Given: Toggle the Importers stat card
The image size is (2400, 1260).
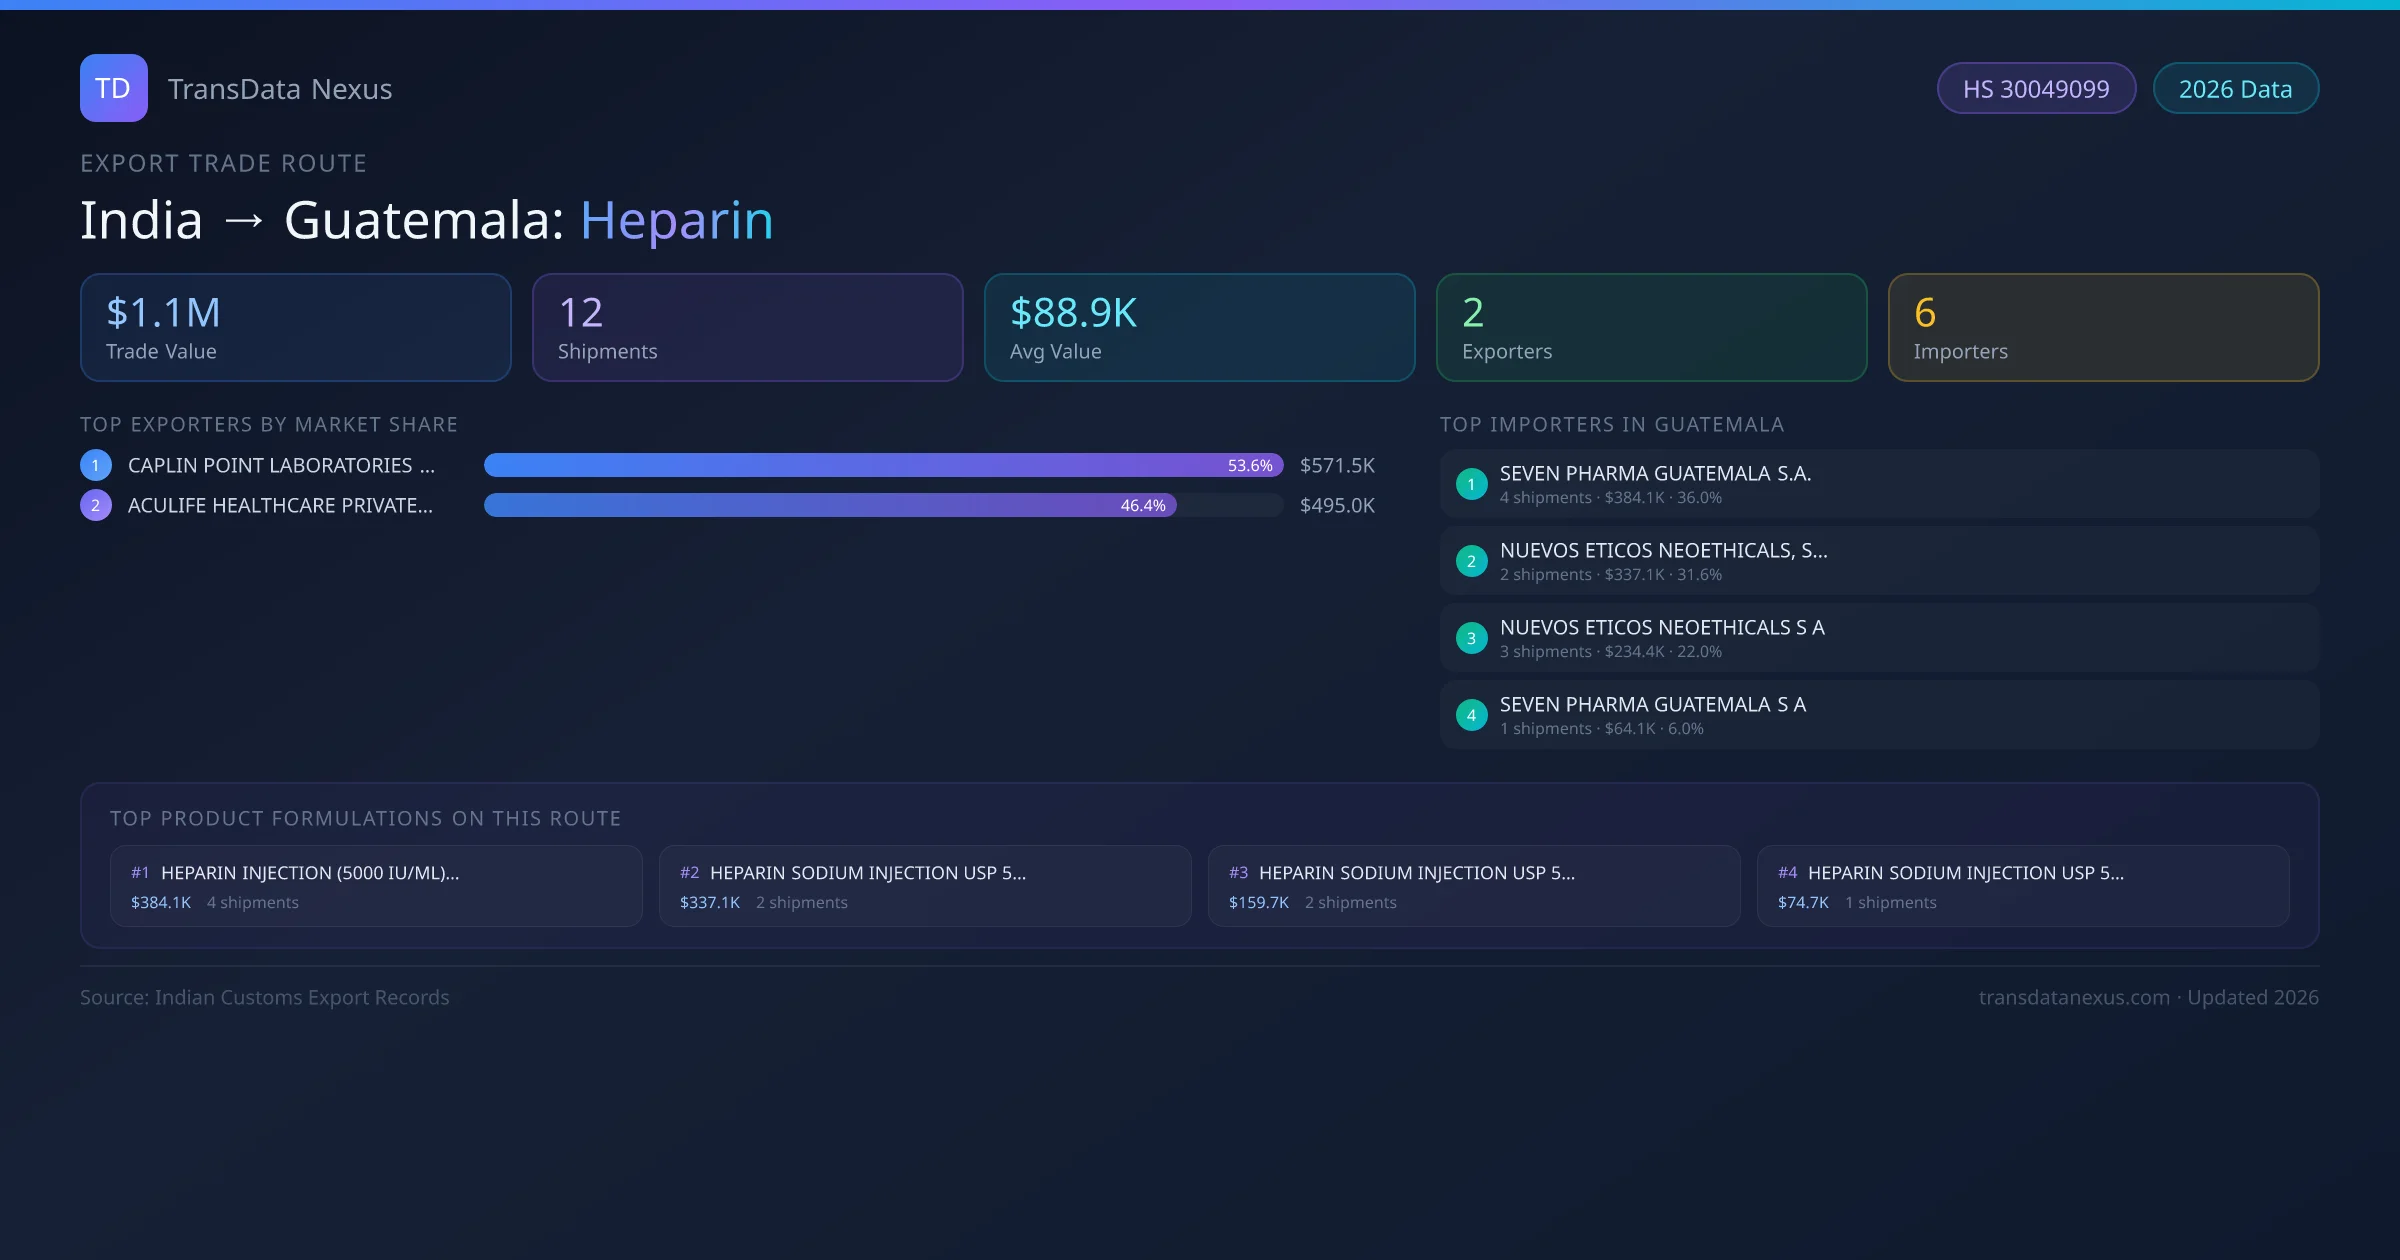Looking at the screenshot, I should coord(2103,327).
